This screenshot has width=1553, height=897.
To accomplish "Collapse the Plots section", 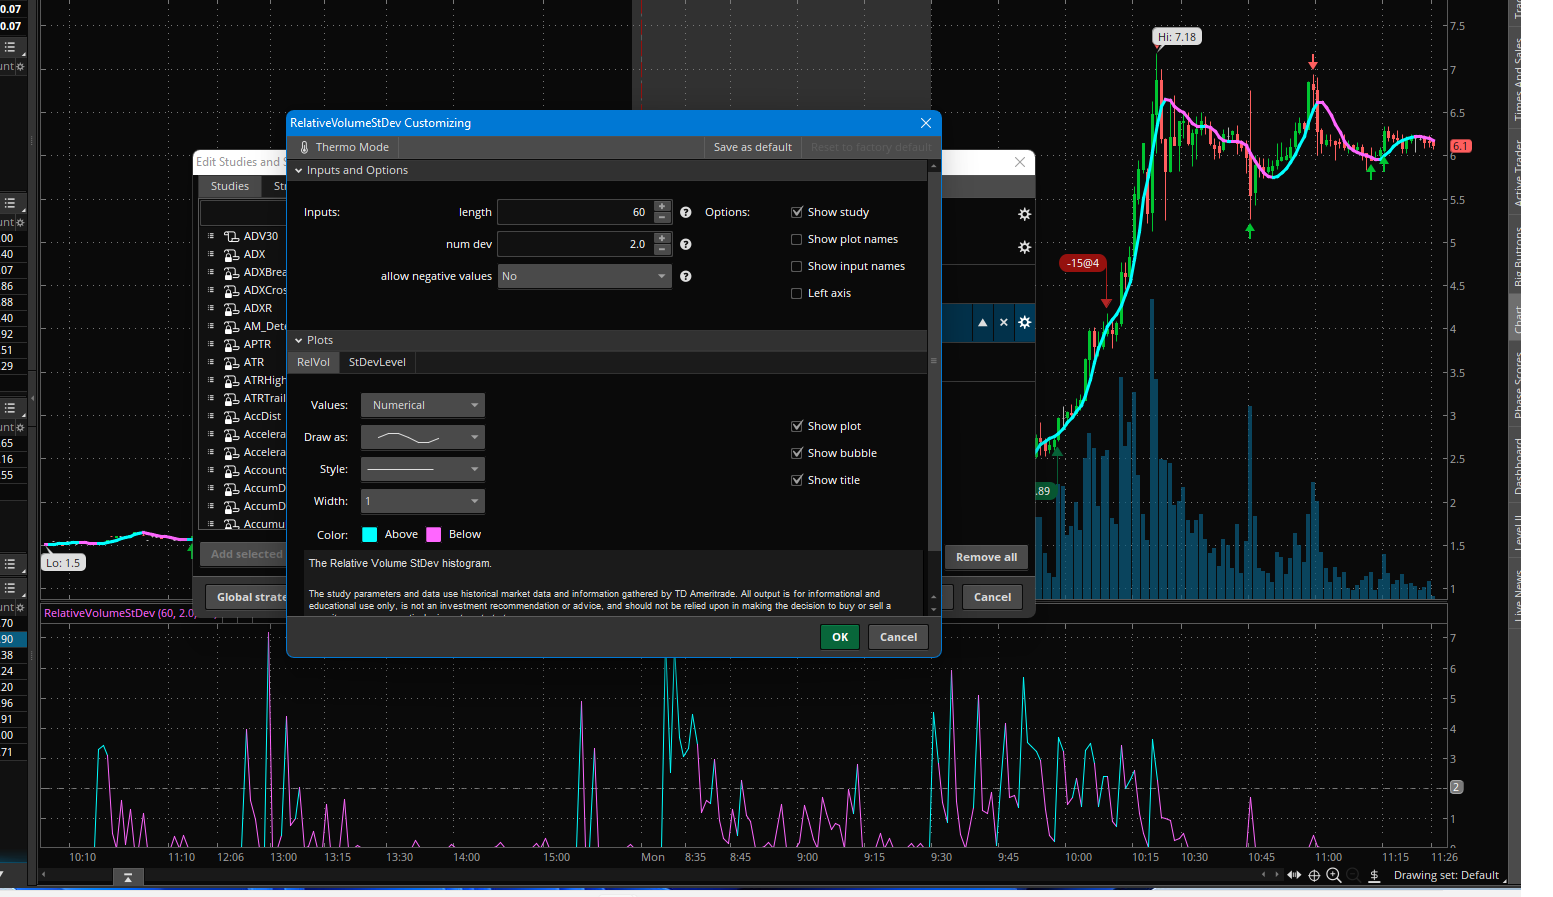I will coord(298,341).
